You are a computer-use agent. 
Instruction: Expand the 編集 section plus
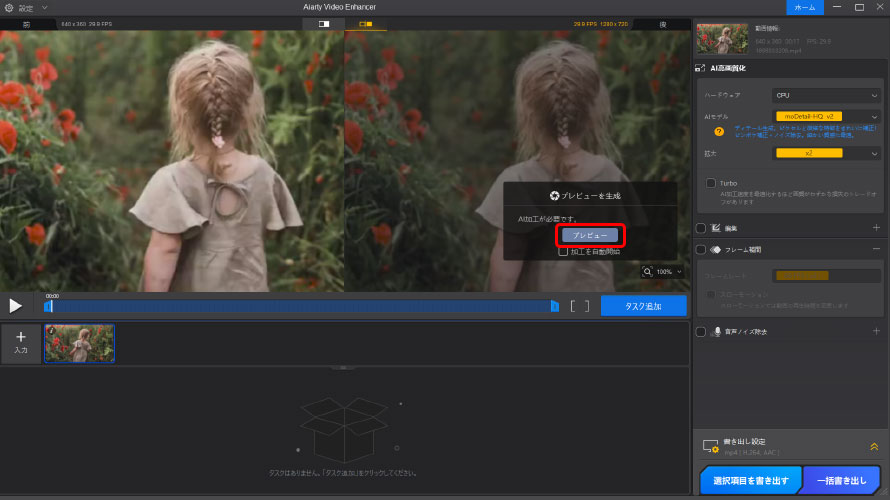(x=876, y=228)
